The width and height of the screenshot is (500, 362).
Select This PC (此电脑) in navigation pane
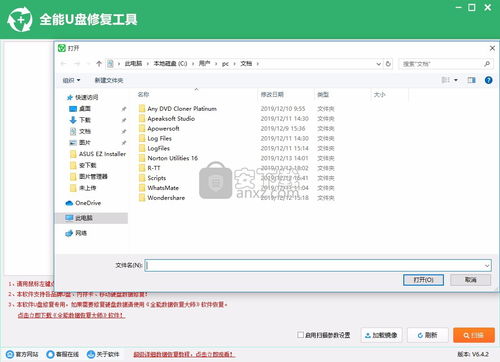(x=91, y=218)
